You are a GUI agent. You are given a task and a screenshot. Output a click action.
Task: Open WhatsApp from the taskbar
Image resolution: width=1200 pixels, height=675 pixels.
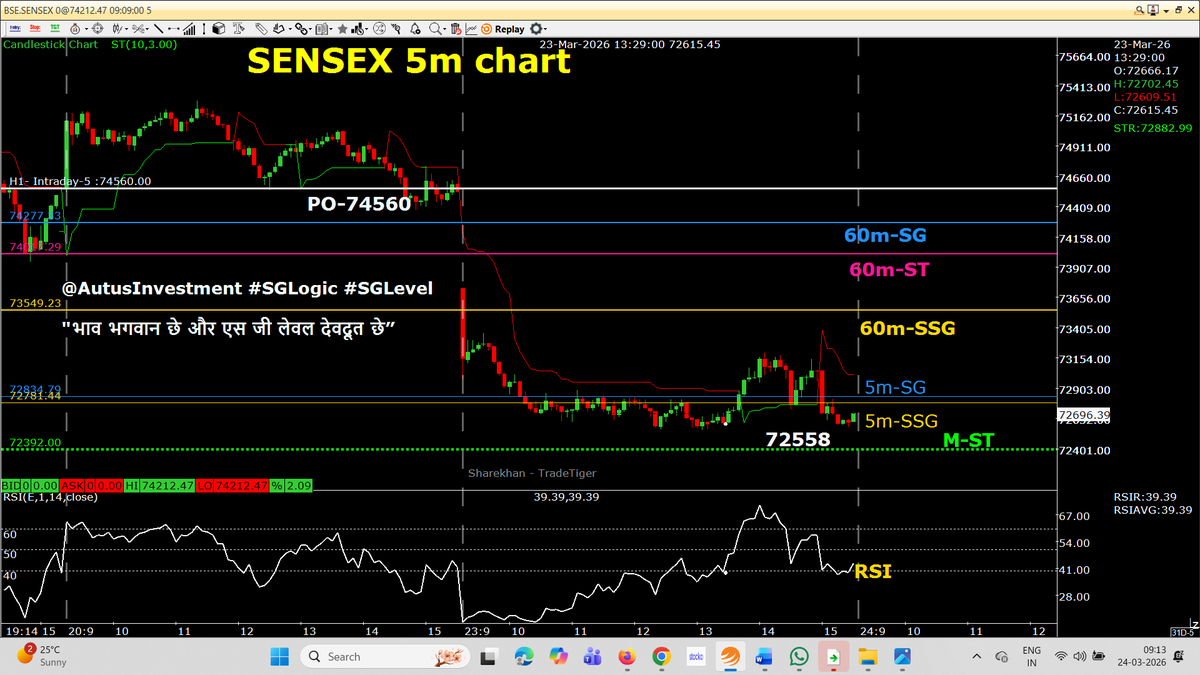(x=799, y=656)
